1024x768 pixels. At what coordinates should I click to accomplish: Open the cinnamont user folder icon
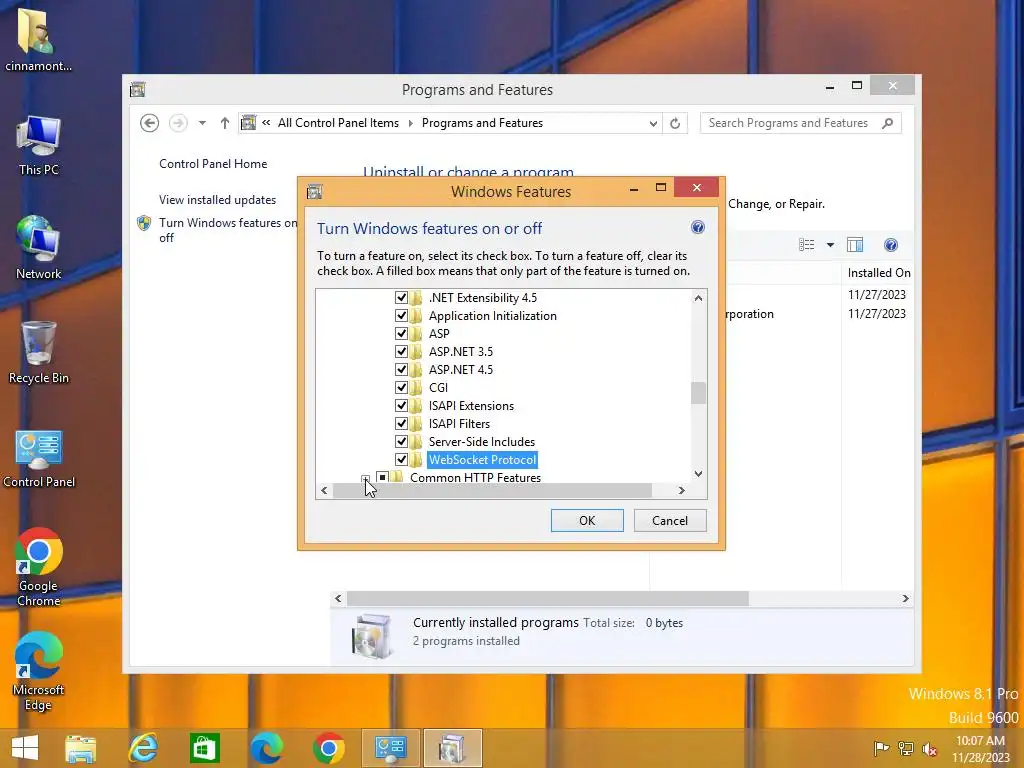[x=38, y=39]
